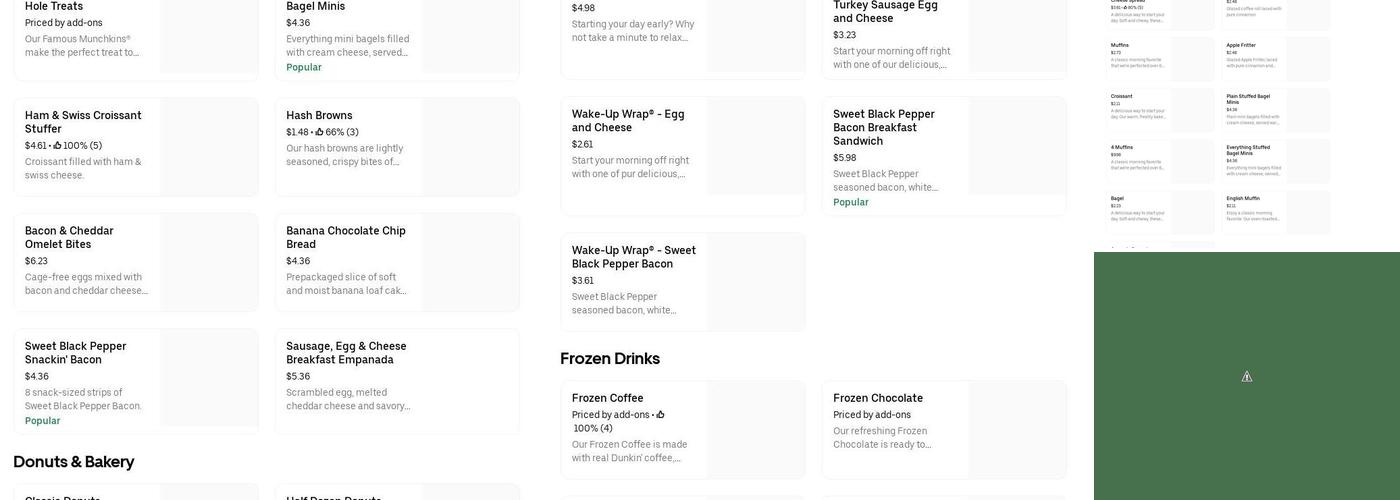Select the English Muffin item in the preview
The image size is (1400, 500).
click(1243, 198)
